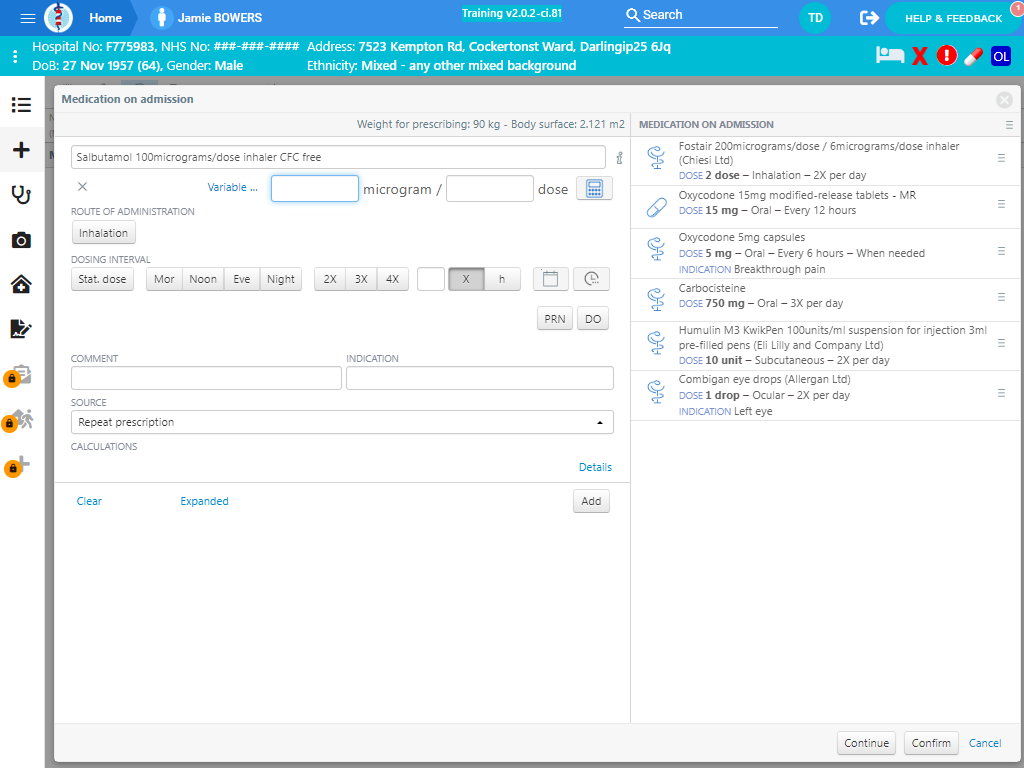This screenshot has height=768, width=1024.
Task: Click the Inhalation route button
Action: [103, 233]
